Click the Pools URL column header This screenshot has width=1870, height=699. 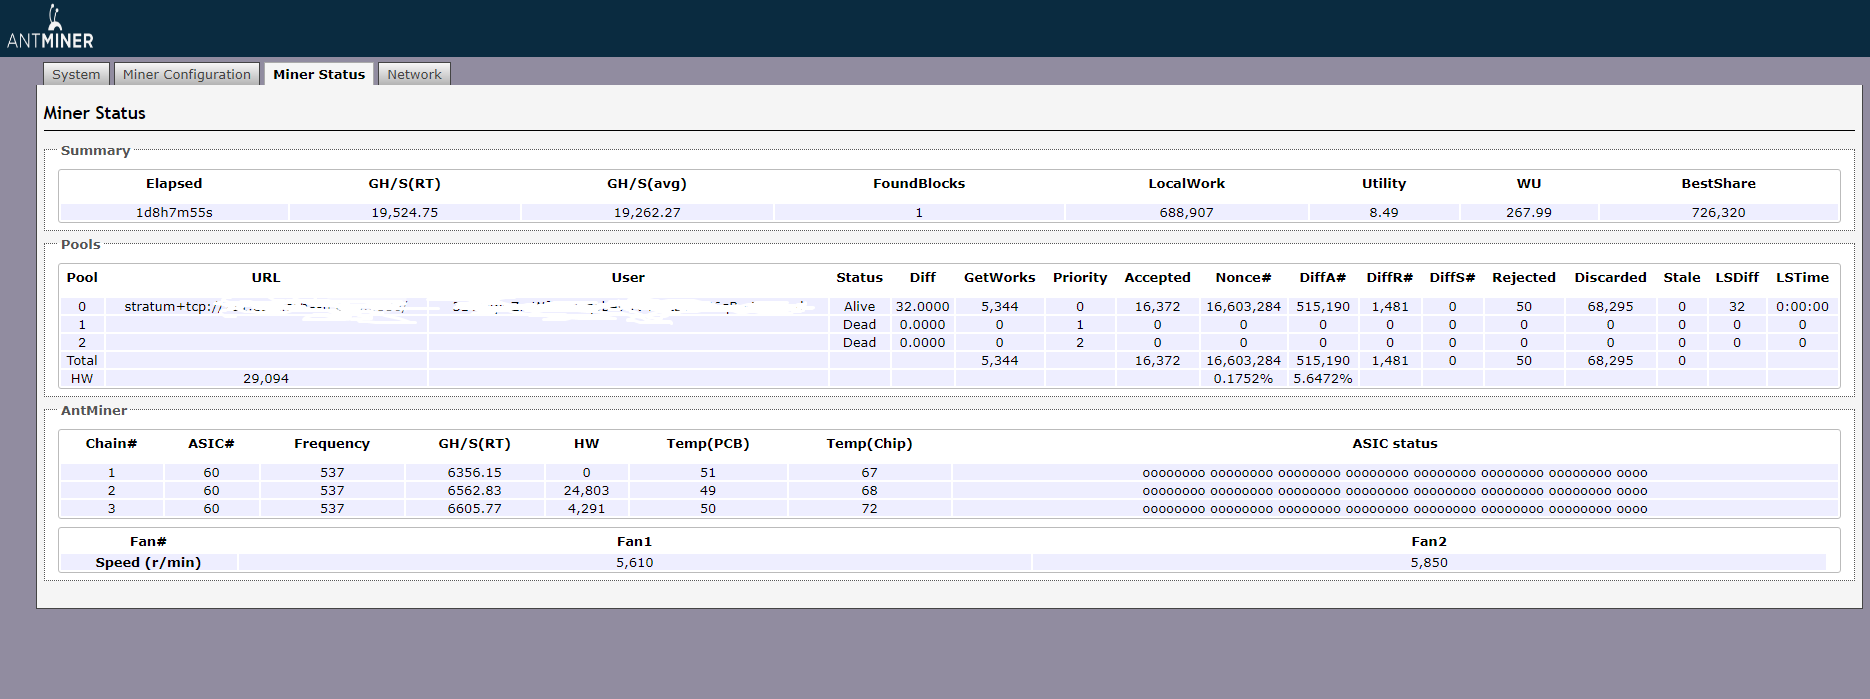pyautogui.click(x=266, y=277)
